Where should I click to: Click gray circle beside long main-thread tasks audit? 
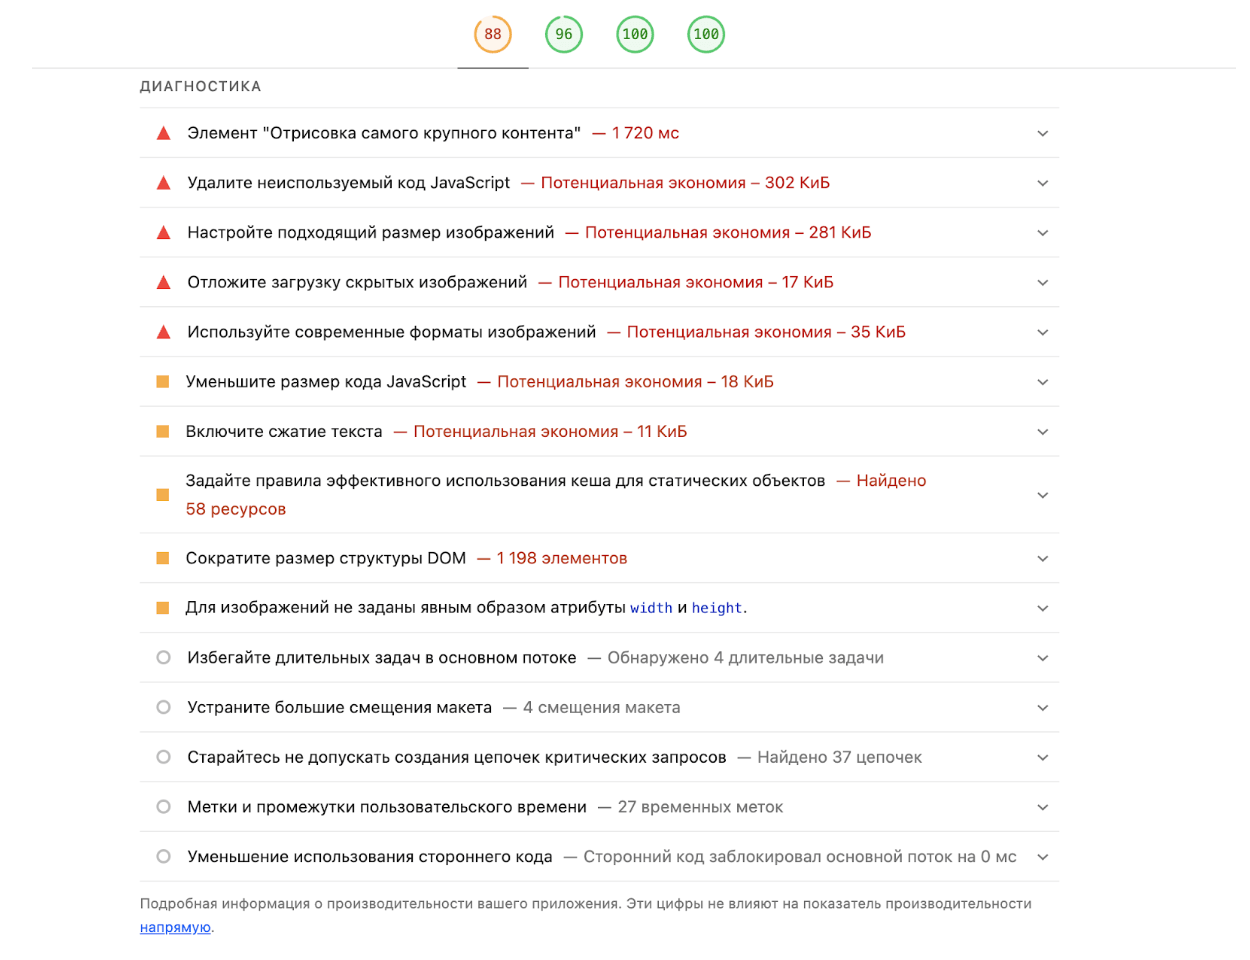164,658
